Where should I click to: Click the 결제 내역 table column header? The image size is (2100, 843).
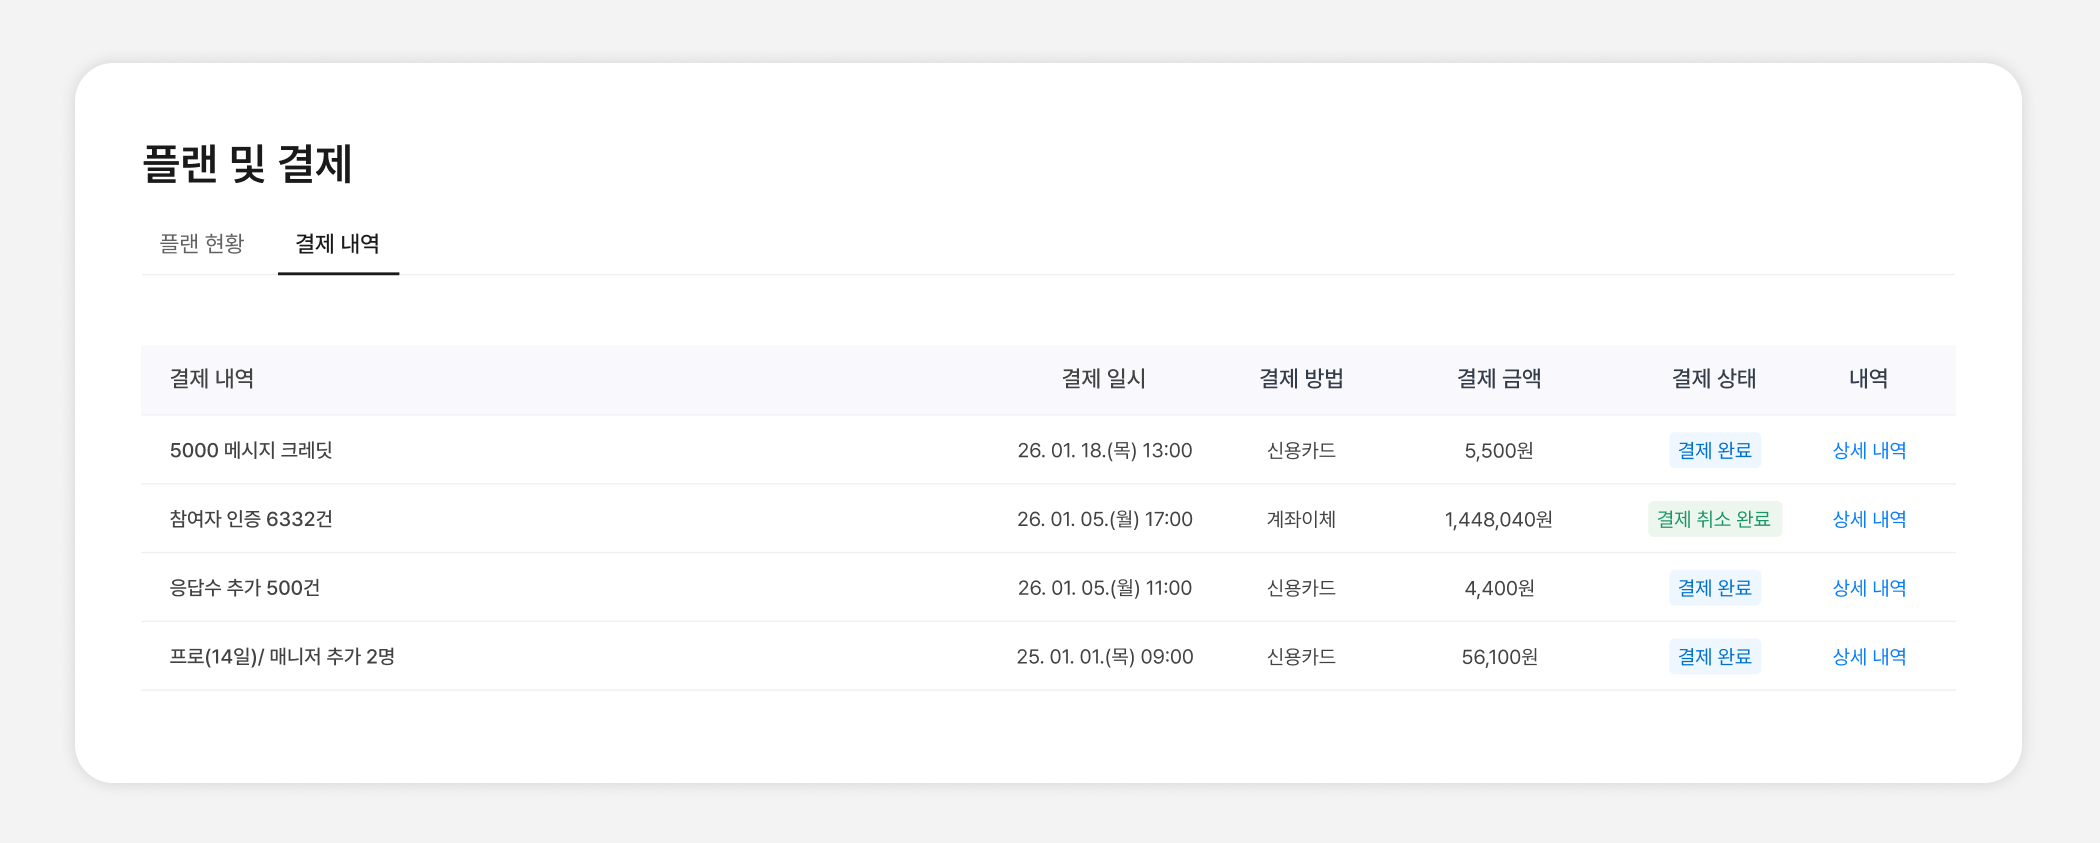pos(212,379)
